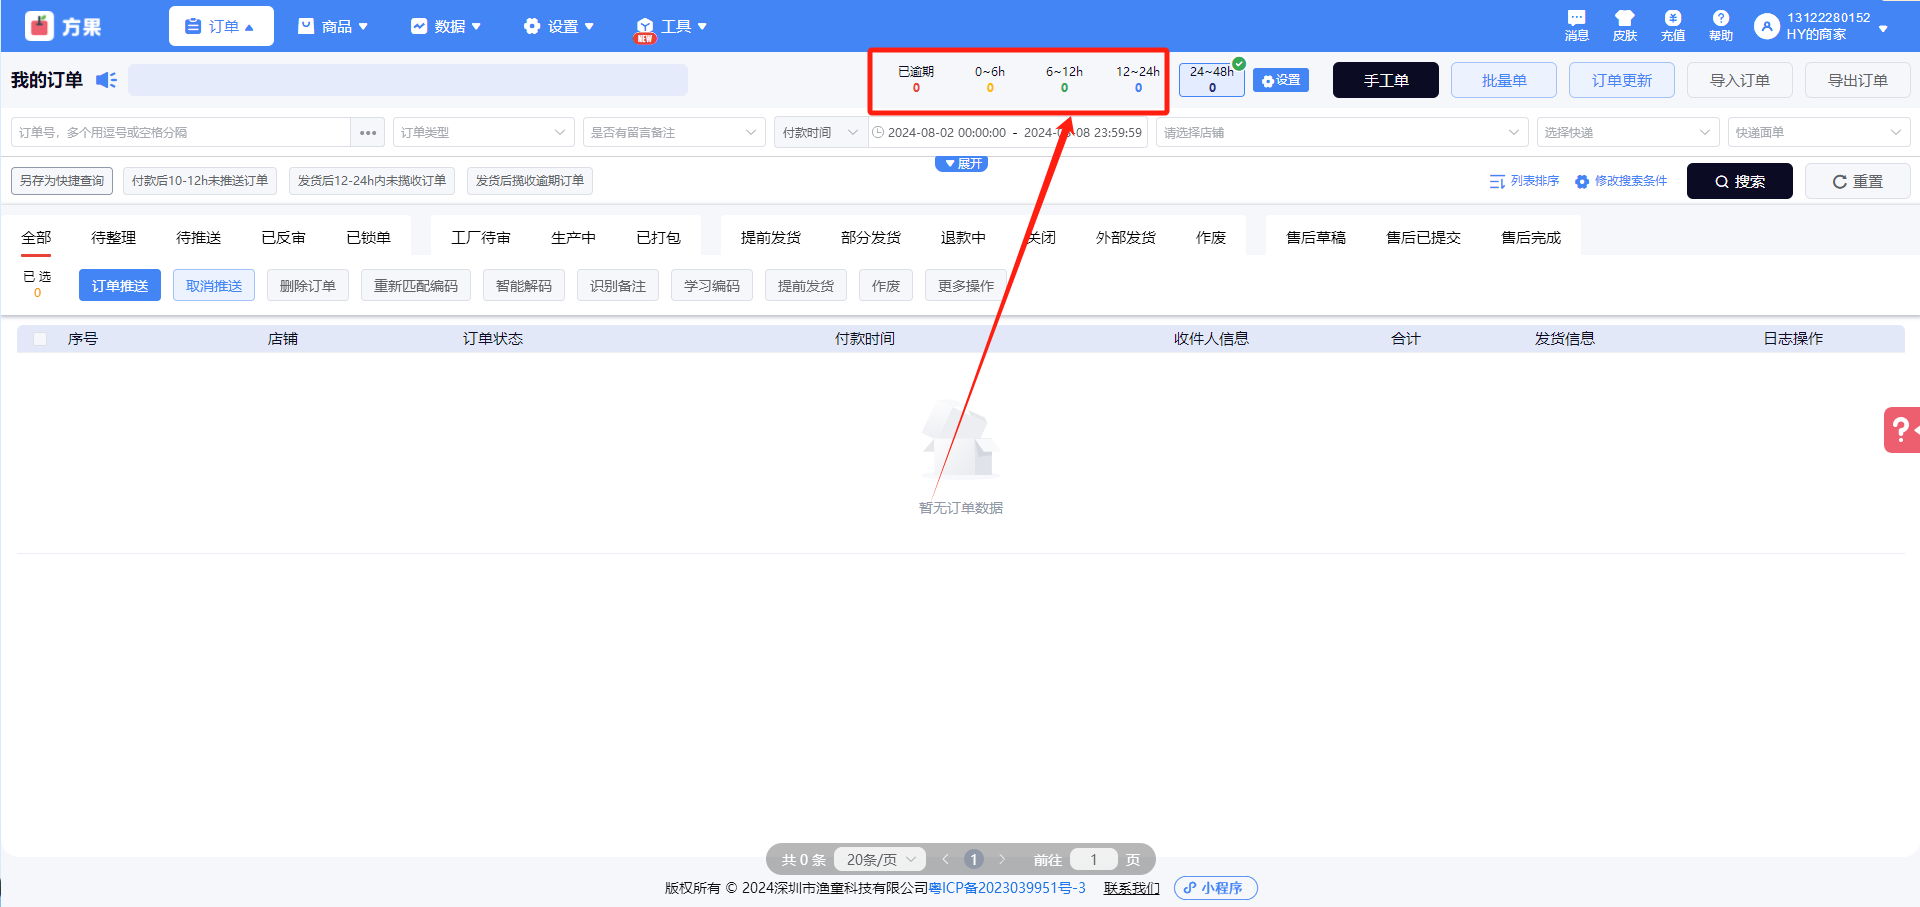Apply 付款后10-12h未推送订单 quick filter
Viewport: 1920px width, 907px height.
[200, 181]
